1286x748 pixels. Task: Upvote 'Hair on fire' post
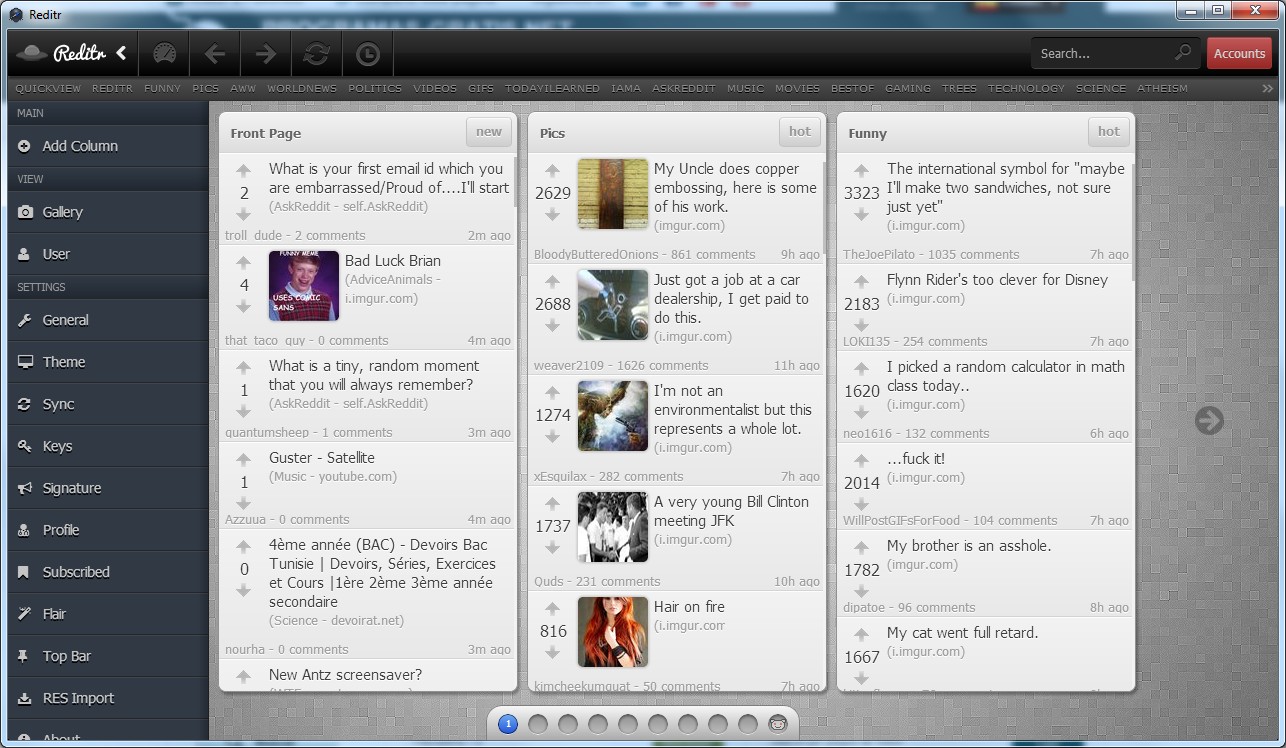552,608
